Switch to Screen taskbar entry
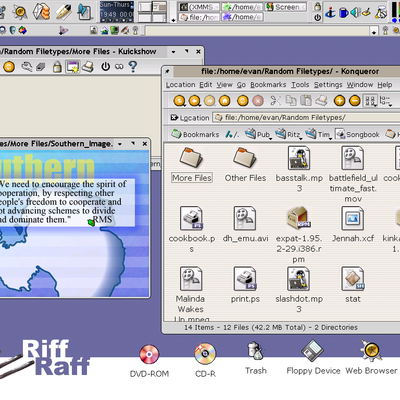The image size is (400, 400). [286, 7]
